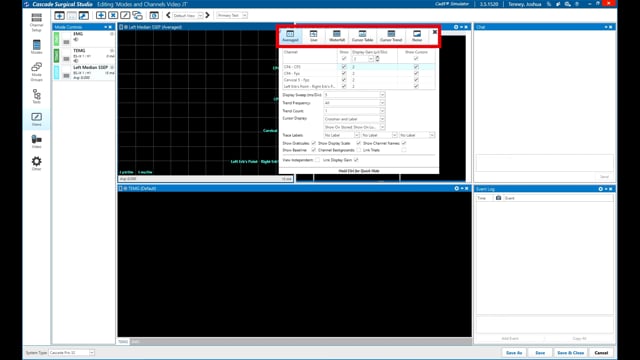
Task: Open first Trace Labels dropdown
Action: pyautogui.click(x=342, y=135)
